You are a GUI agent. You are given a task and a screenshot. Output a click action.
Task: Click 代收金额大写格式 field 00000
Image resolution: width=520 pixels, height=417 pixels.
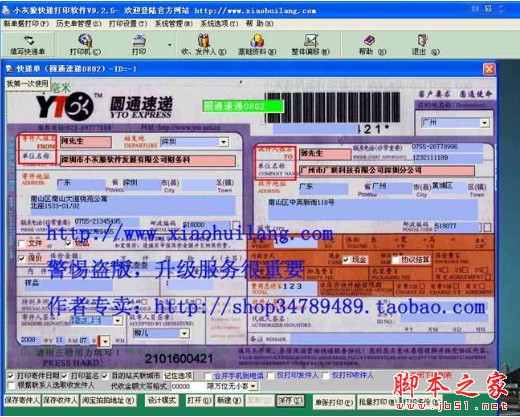click(x=187, y=386)
